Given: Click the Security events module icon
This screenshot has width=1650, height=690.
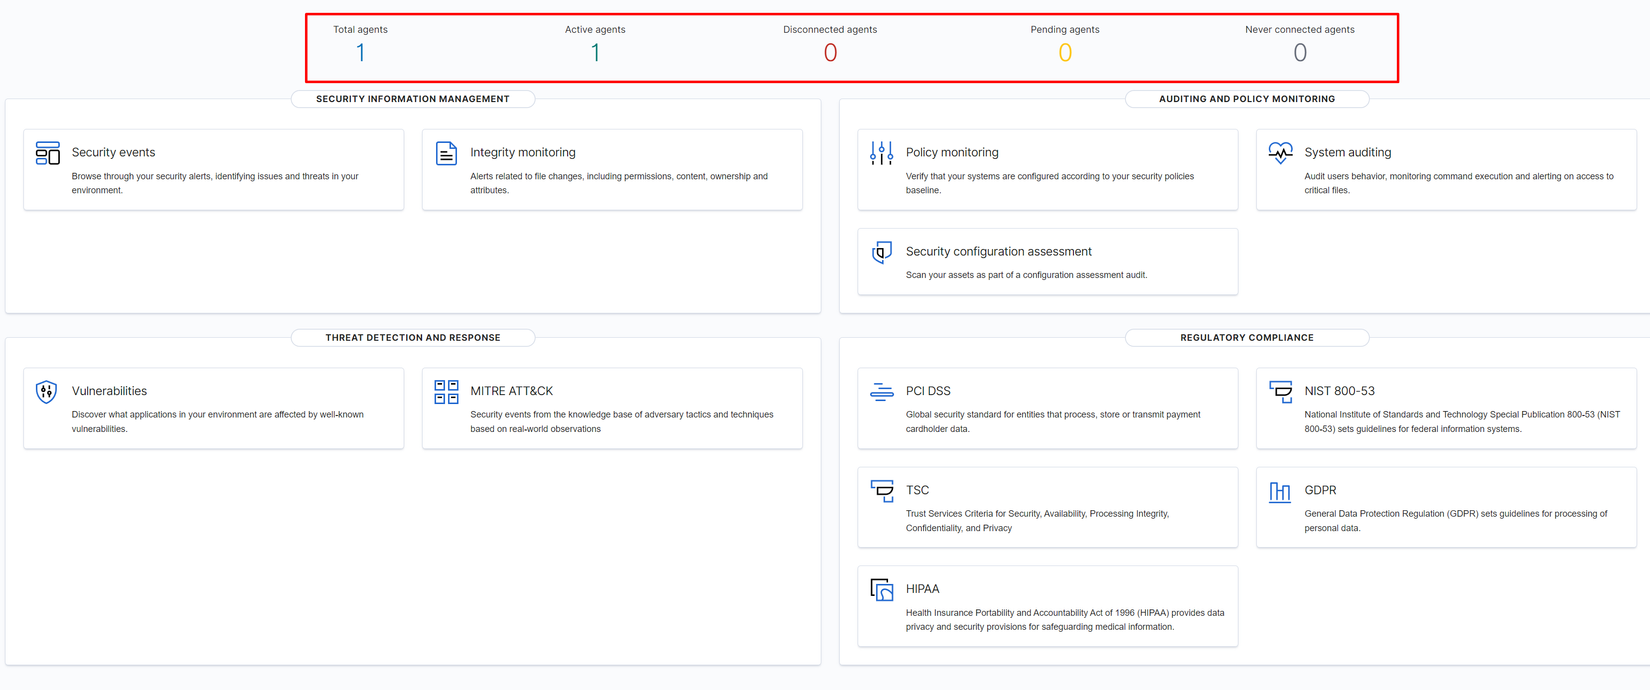Looking at the screenshot, I should coord(47,153).
